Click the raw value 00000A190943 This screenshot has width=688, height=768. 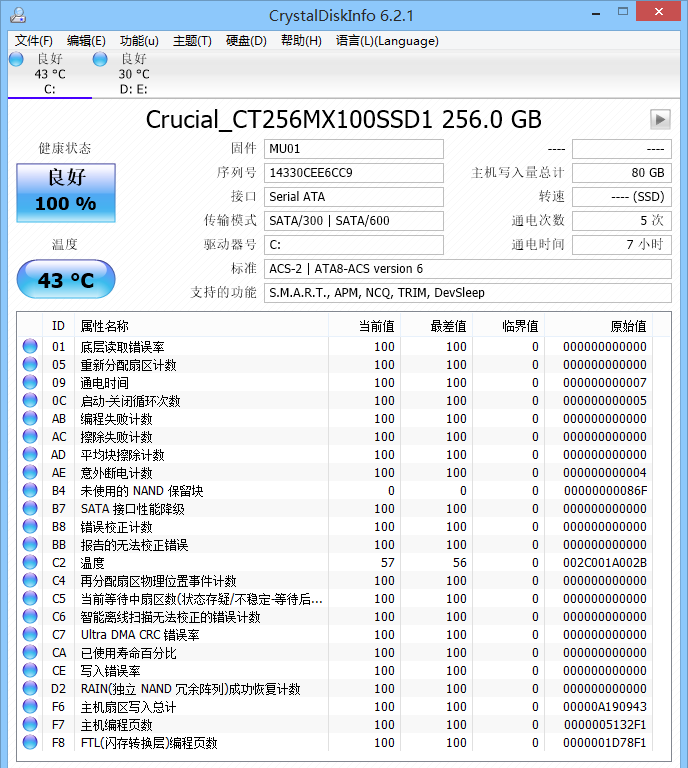coord(605,707)
